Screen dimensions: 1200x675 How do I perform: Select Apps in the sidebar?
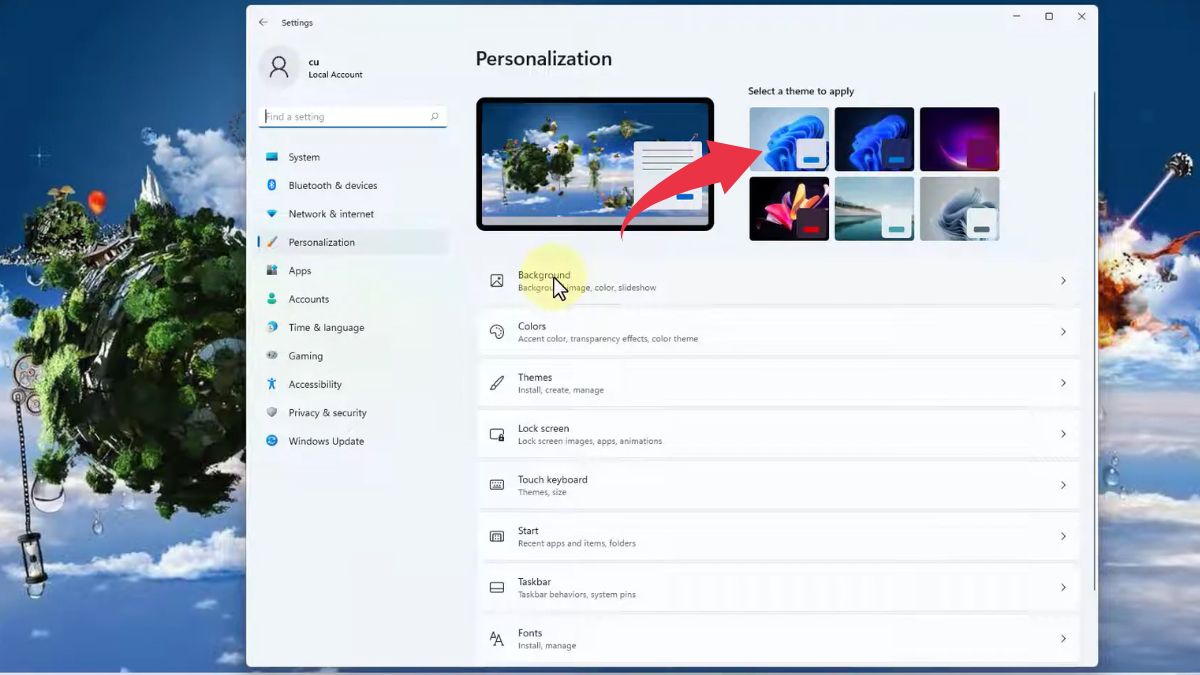click(353, 271)
